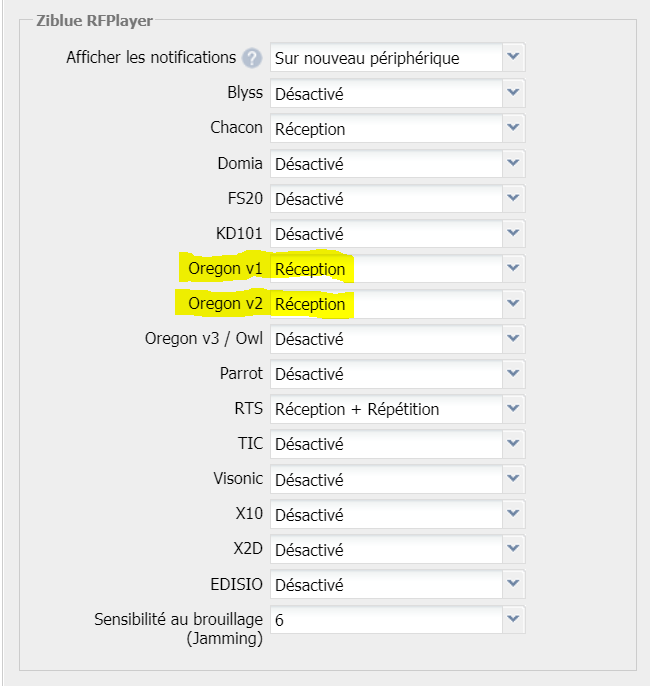Click the Sur nouveau périphérique field
This screenshot has width=650, height=686.
pyautogui.click(x=386, y=58)
